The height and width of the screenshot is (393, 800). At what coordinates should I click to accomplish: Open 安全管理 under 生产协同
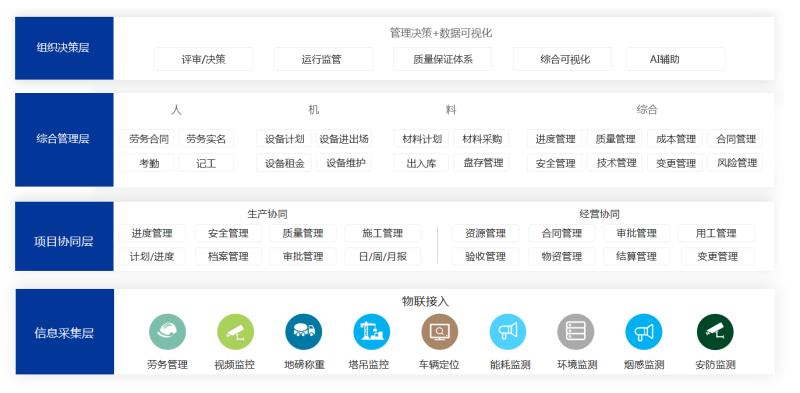pyautogui.click(x=228, y=233)
